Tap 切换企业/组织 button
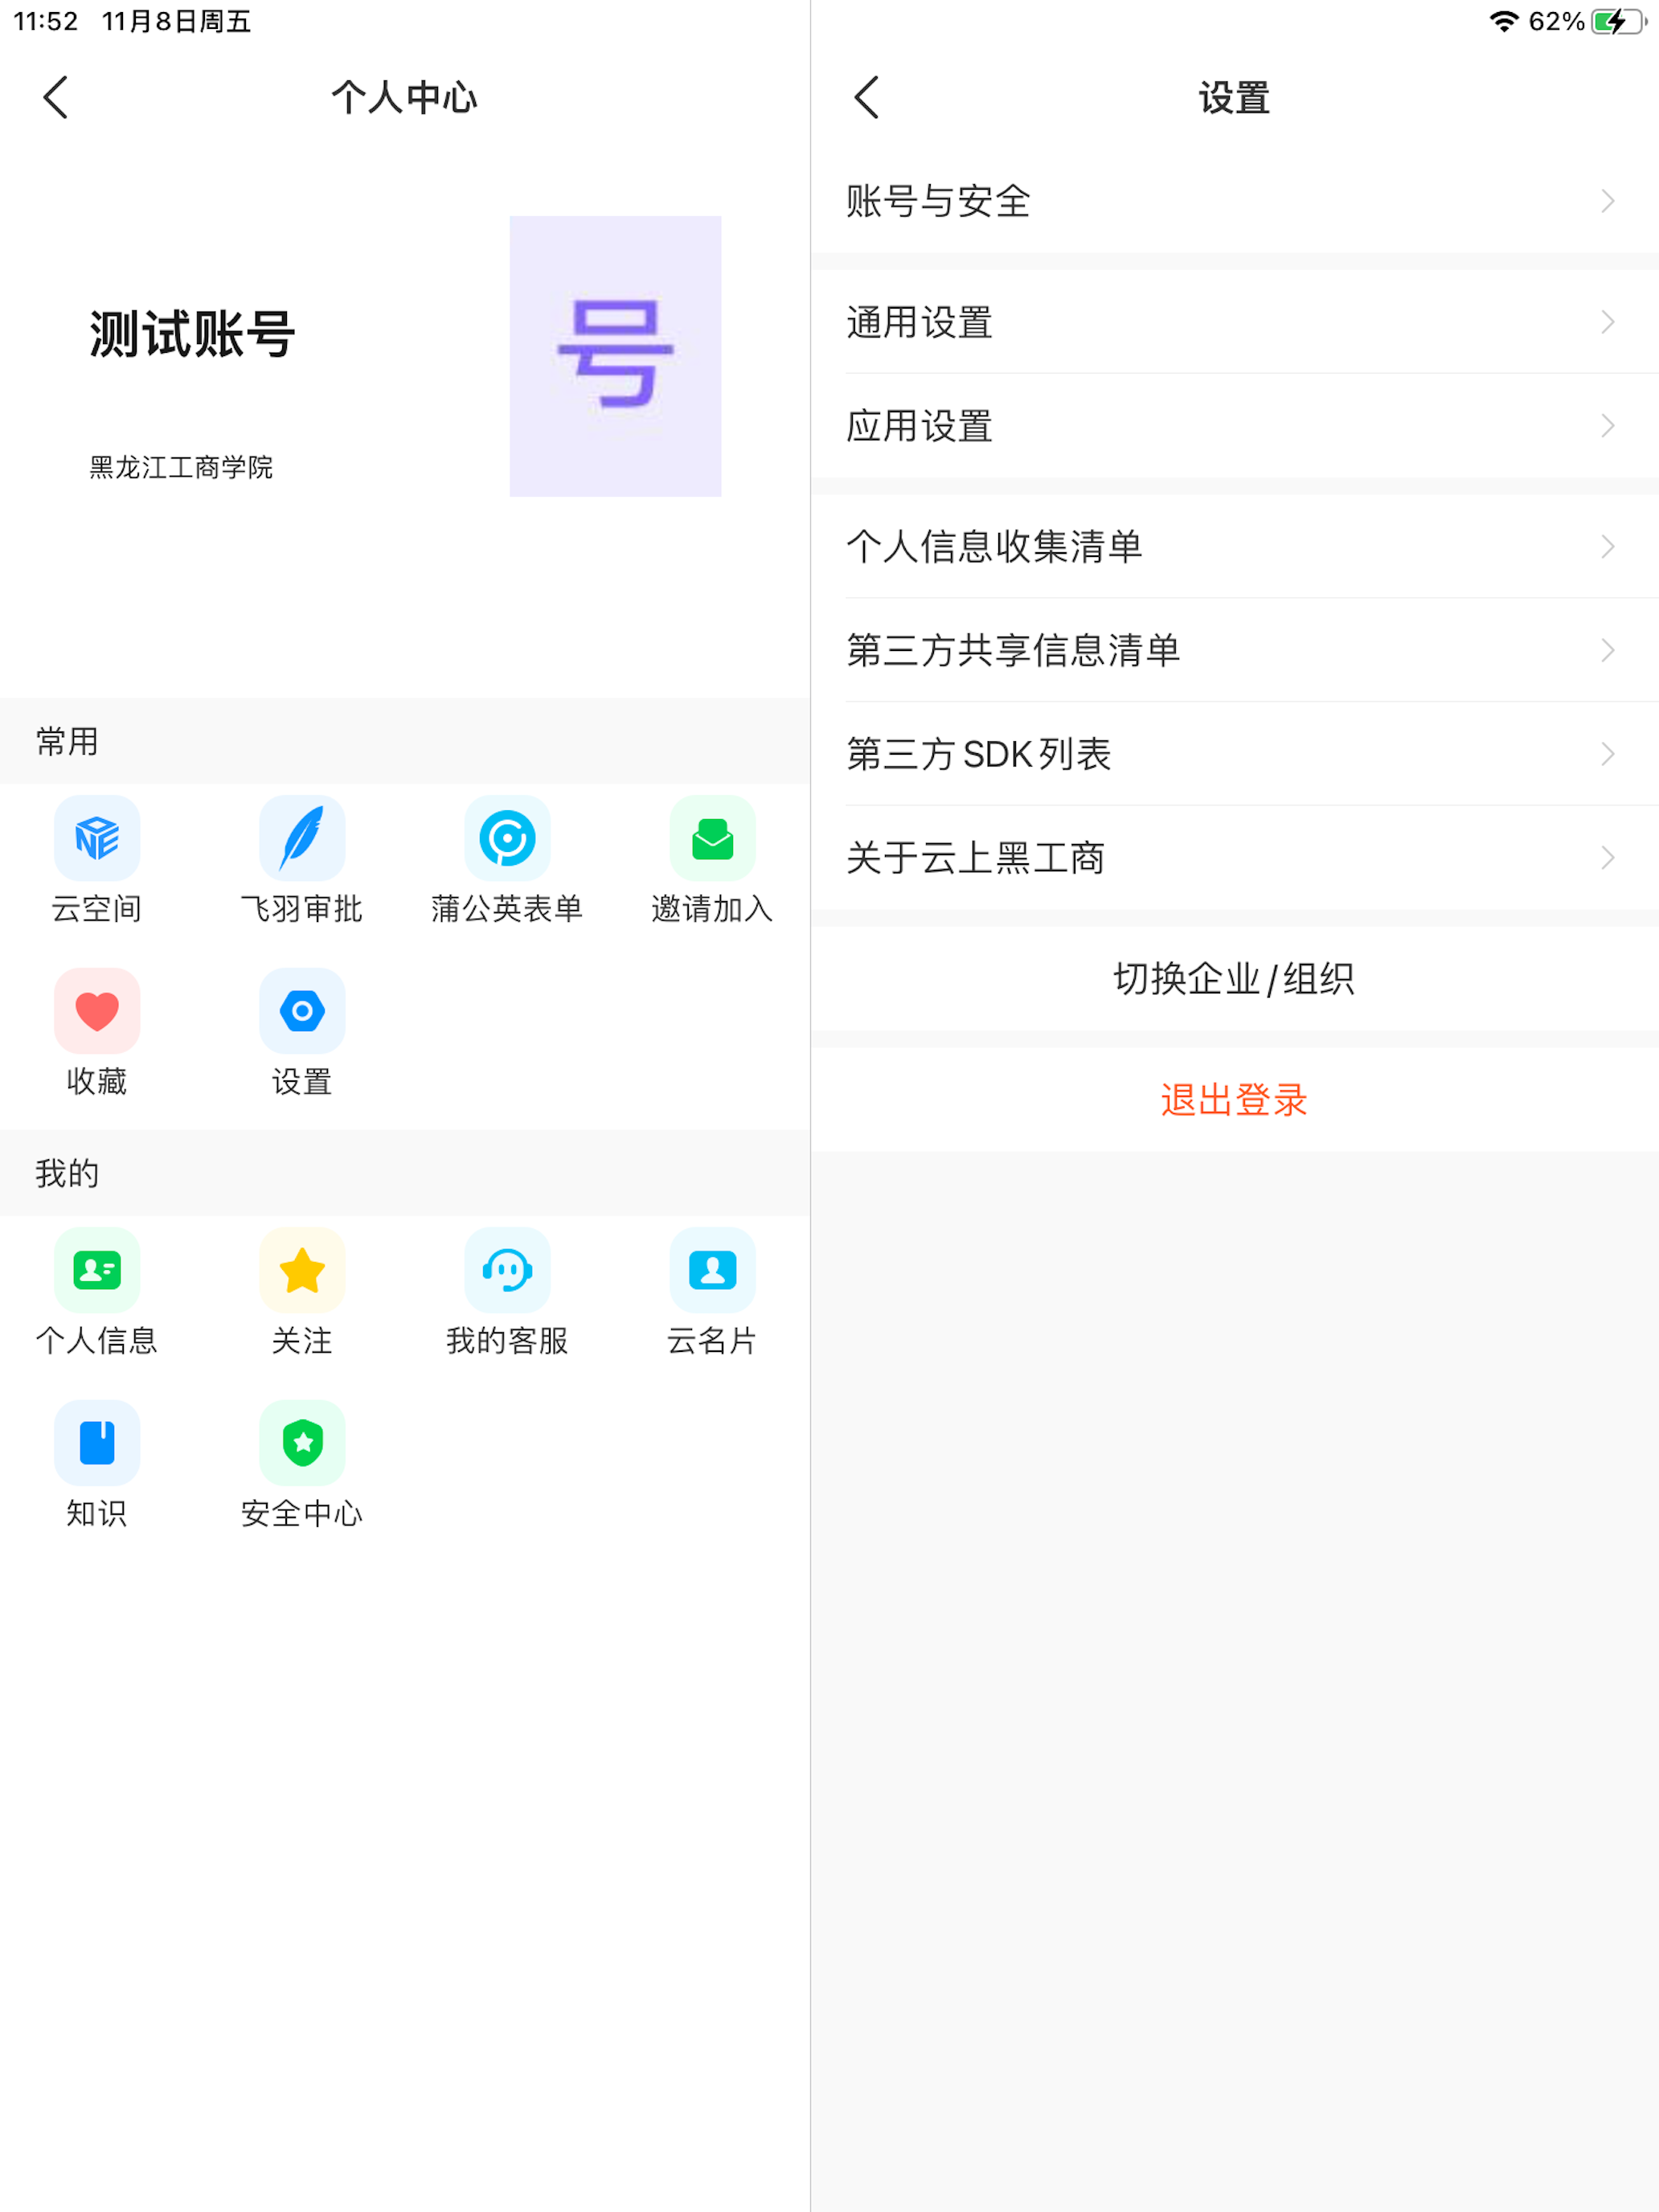Viewport: 1659px width, 2212px height. coord(1235,978)
